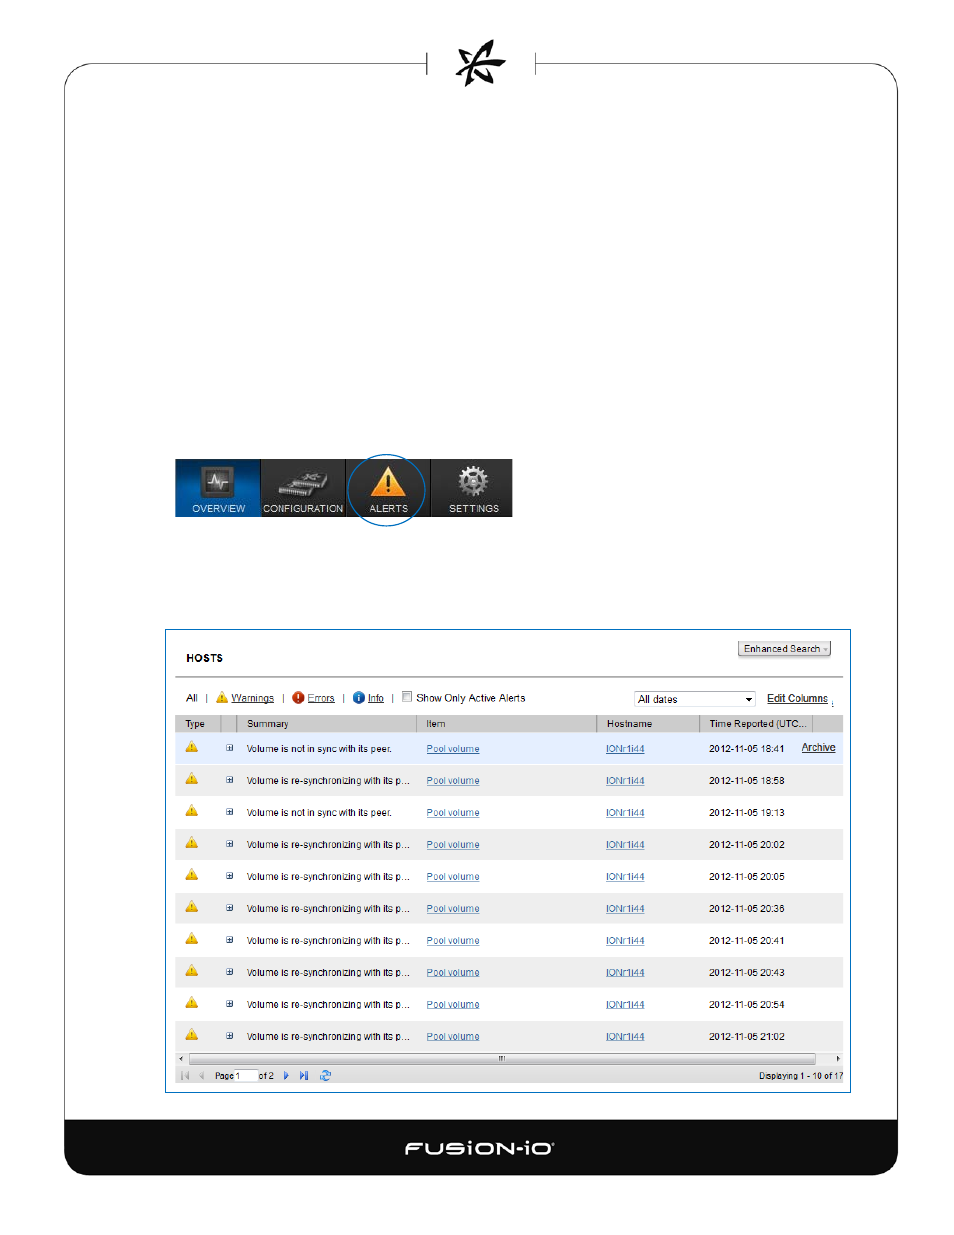954x1235 pixels.
Task: Switch to the Configuration tab
Action: click(303, 488)
